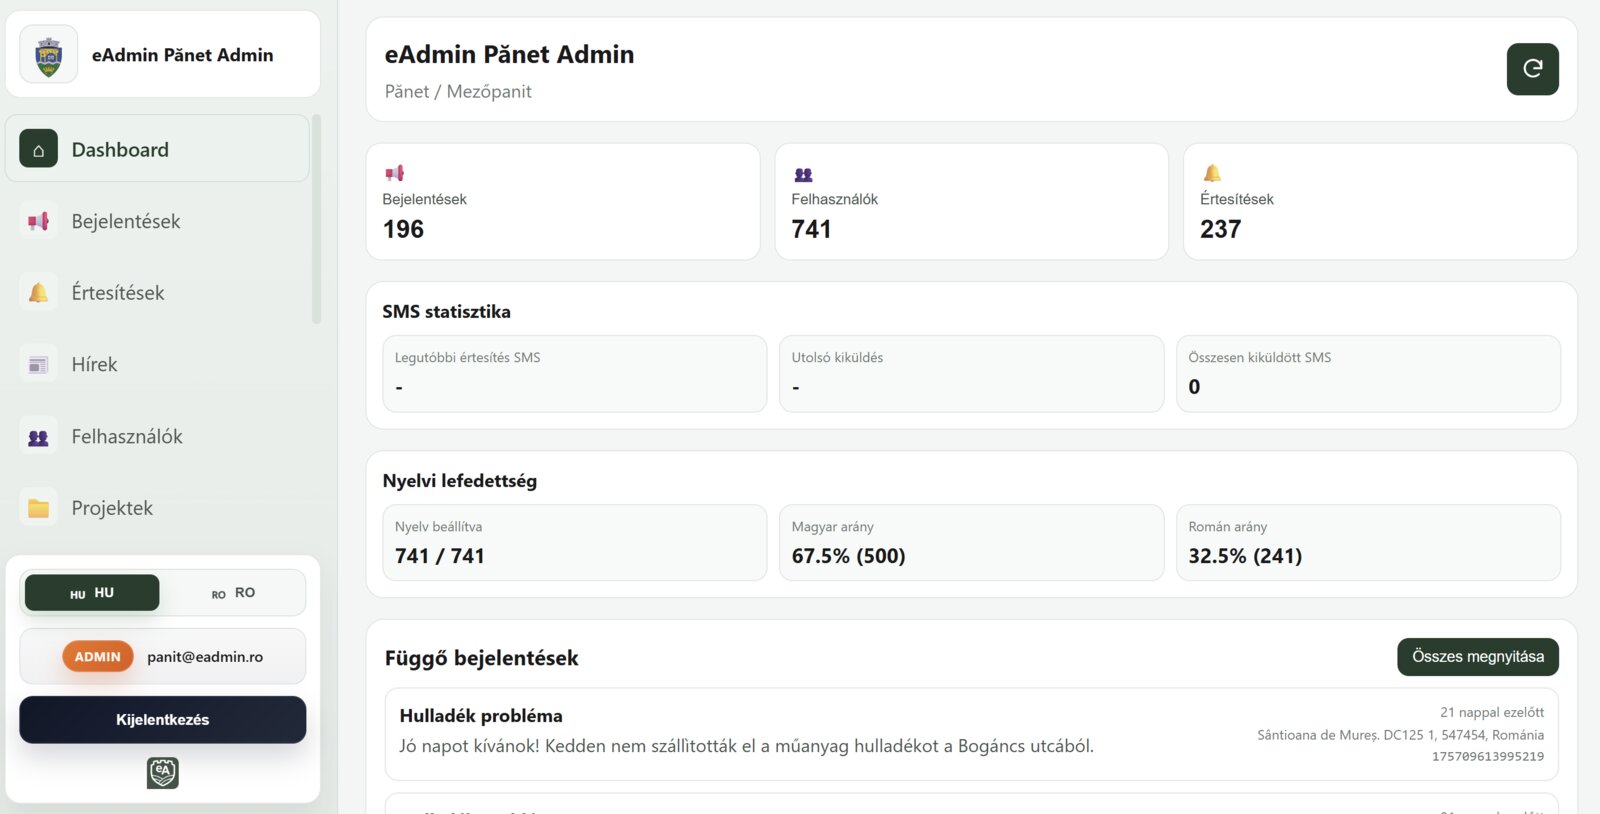The image size is (1600, 814).
Task: Refresh the dashboard with the reload button
Action: click(x=1532, y=69)
